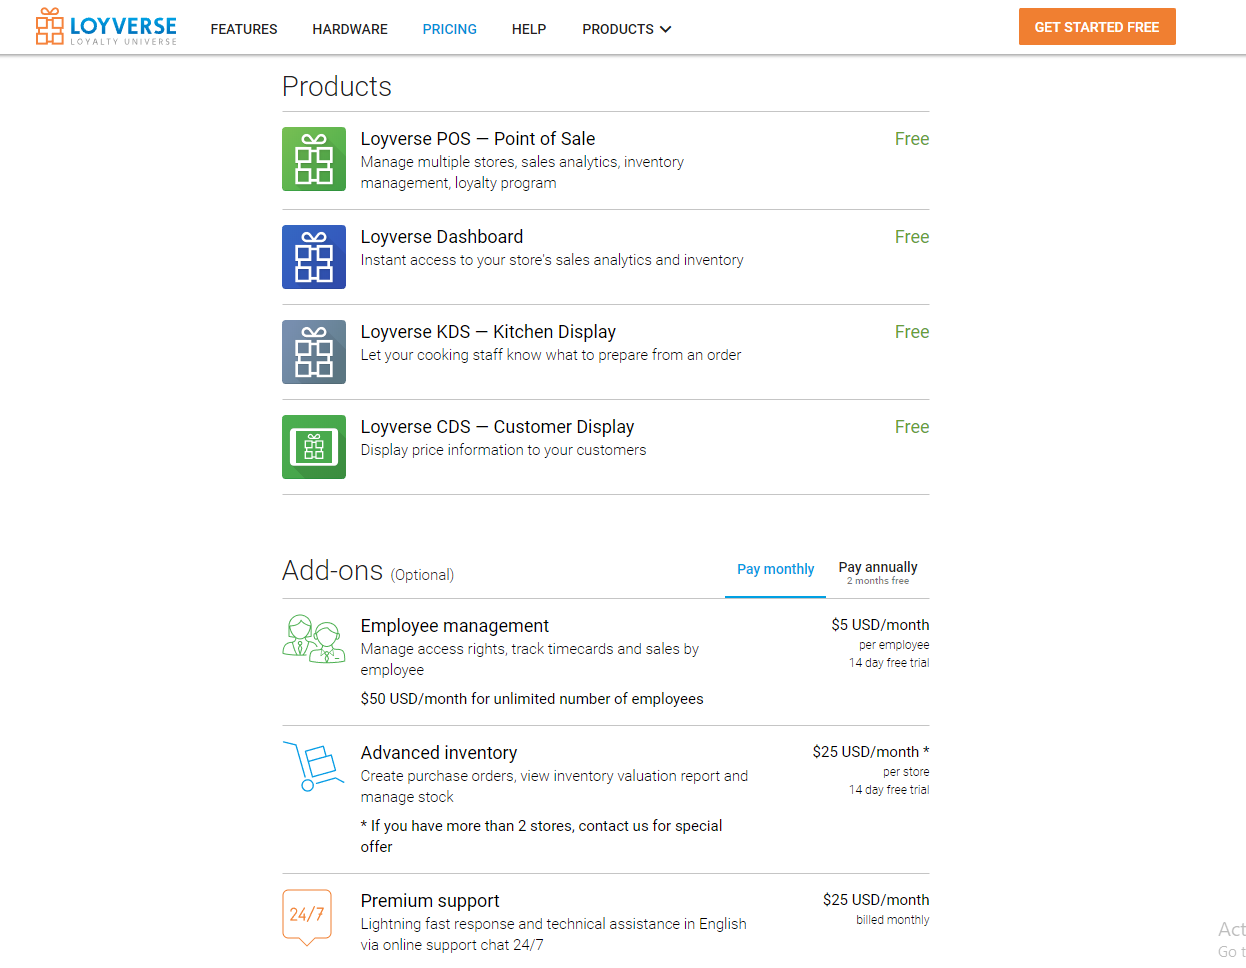This screenshot has width=1246, height=968.
Task: Click the '2 months free' note
Action: (x=878, y=581)
